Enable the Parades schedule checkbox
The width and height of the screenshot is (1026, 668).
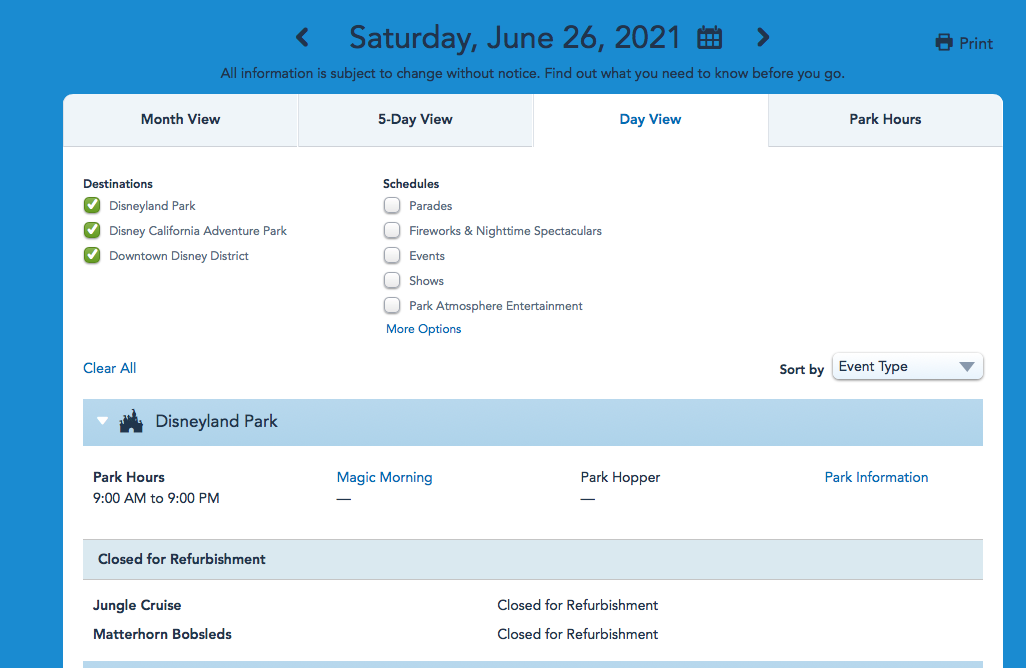(x=392, y=206)
